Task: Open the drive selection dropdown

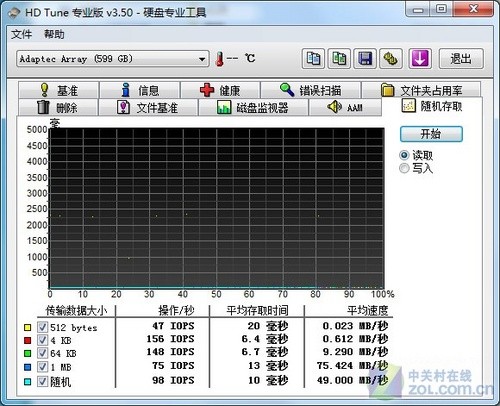Action: point(113,59)
